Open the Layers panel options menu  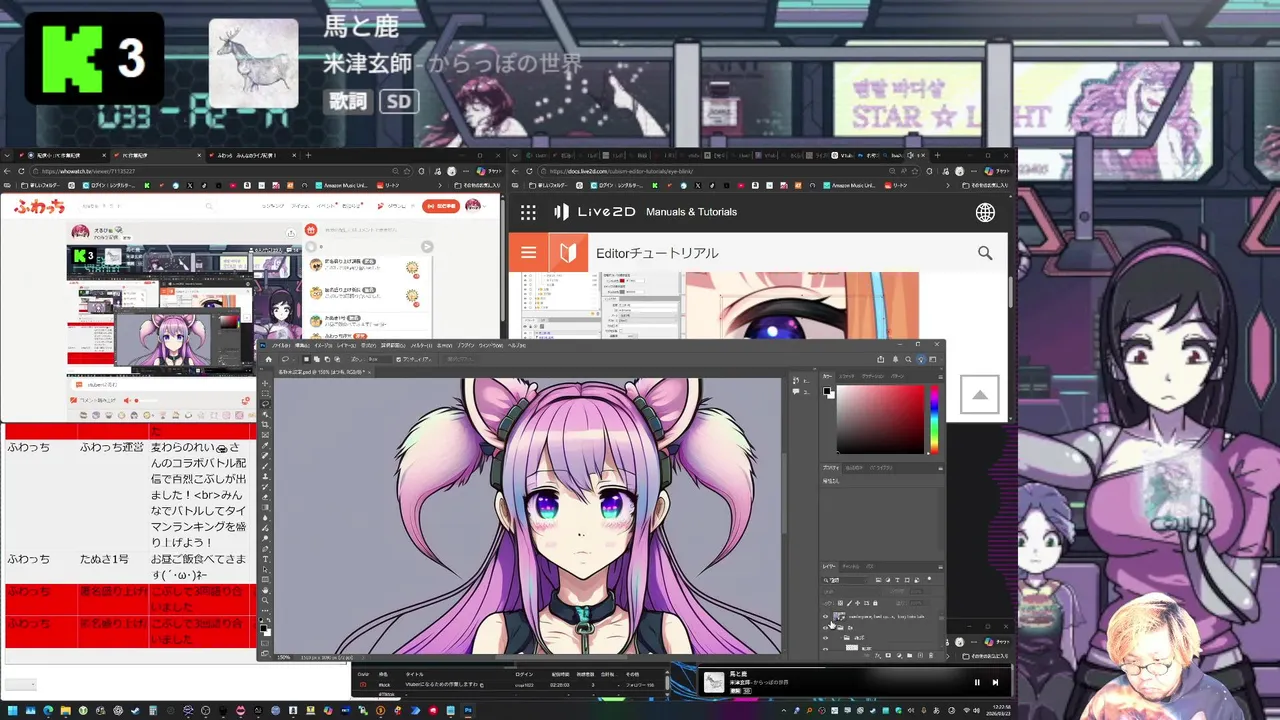click(x=940, y=567)
